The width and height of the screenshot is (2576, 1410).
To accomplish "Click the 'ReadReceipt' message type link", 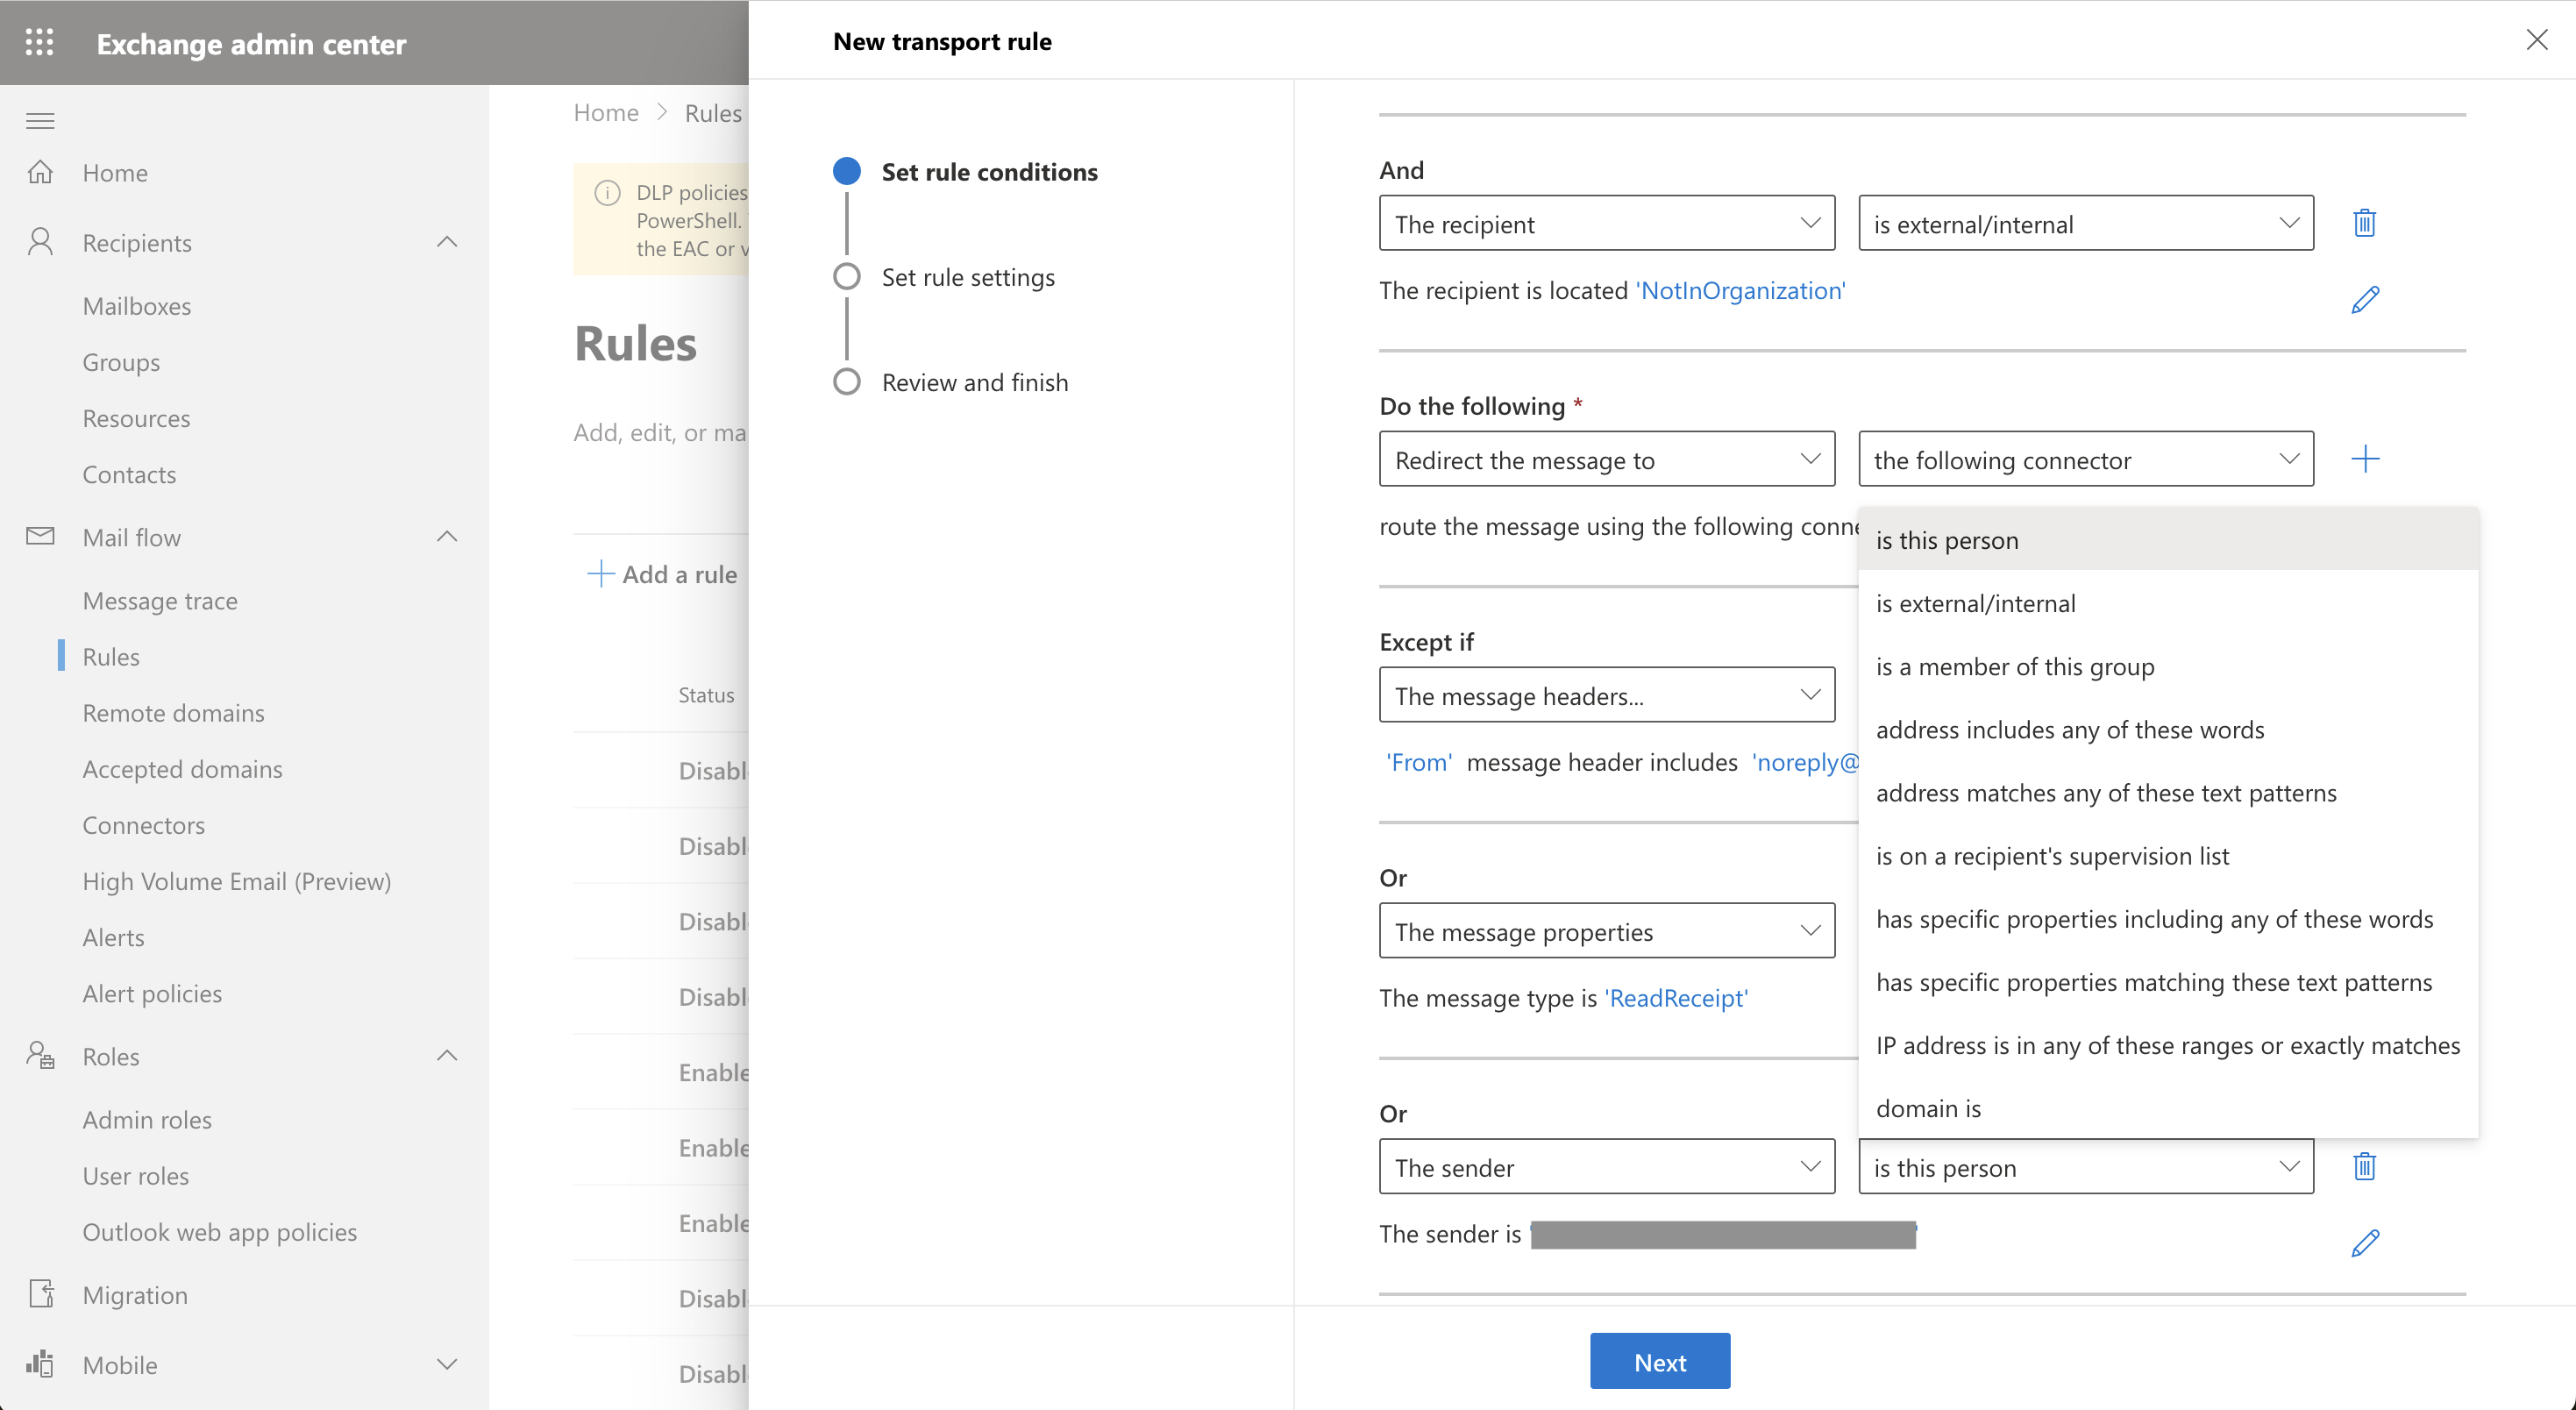I will (1676, 998).
